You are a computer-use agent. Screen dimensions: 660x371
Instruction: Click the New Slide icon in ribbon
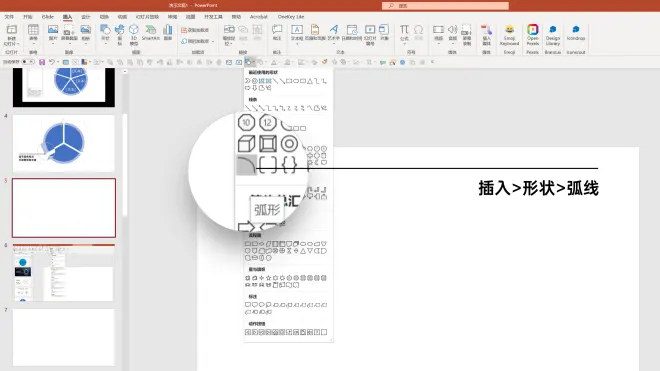(x=11, y=35)
